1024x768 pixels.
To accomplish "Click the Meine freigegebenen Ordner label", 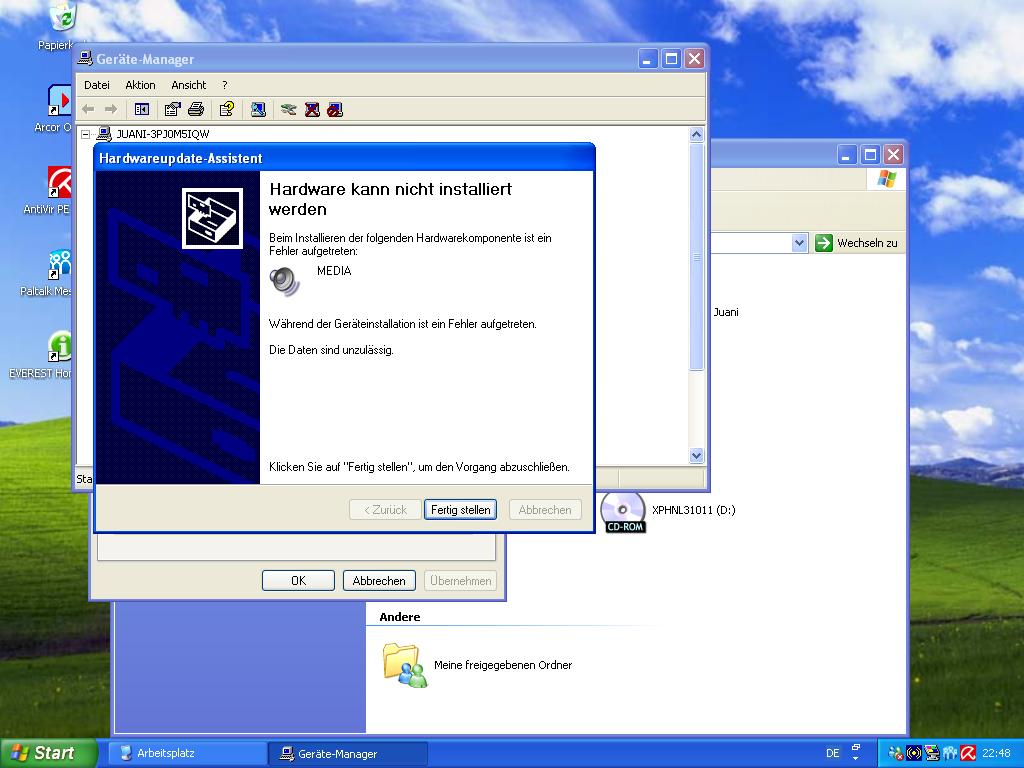I will click(x=503, y=665).
